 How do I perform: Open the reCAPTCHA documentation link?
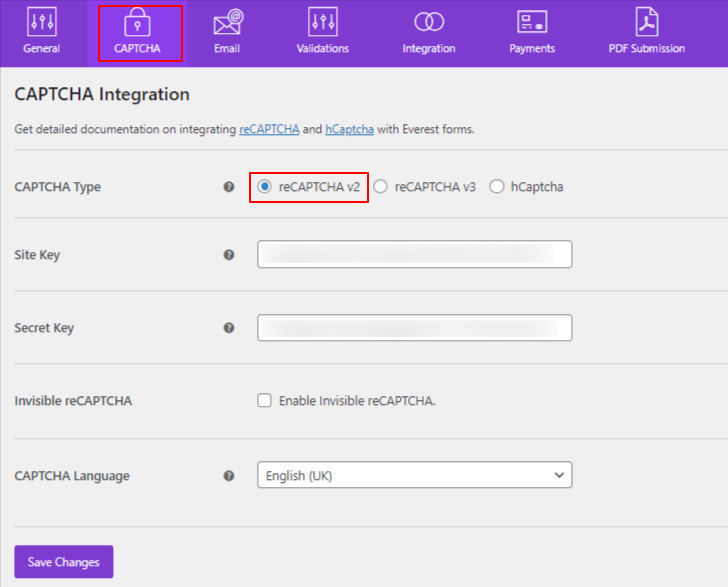(269, 129)
